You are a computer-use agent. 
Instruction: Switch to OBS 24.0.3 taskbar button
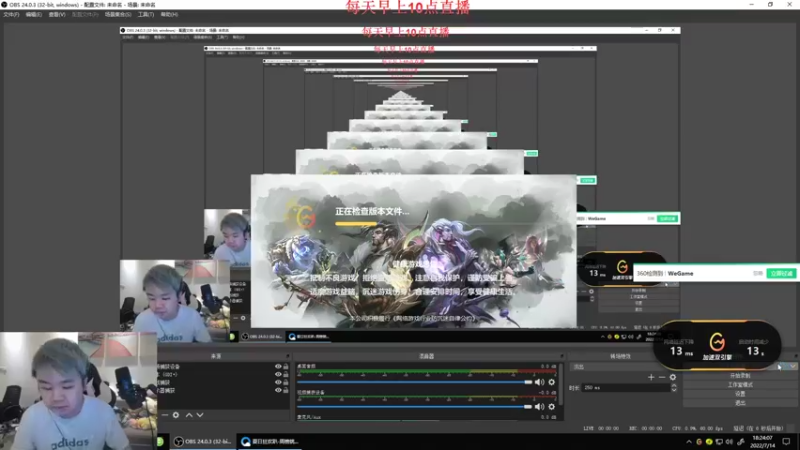click(203, 441)
